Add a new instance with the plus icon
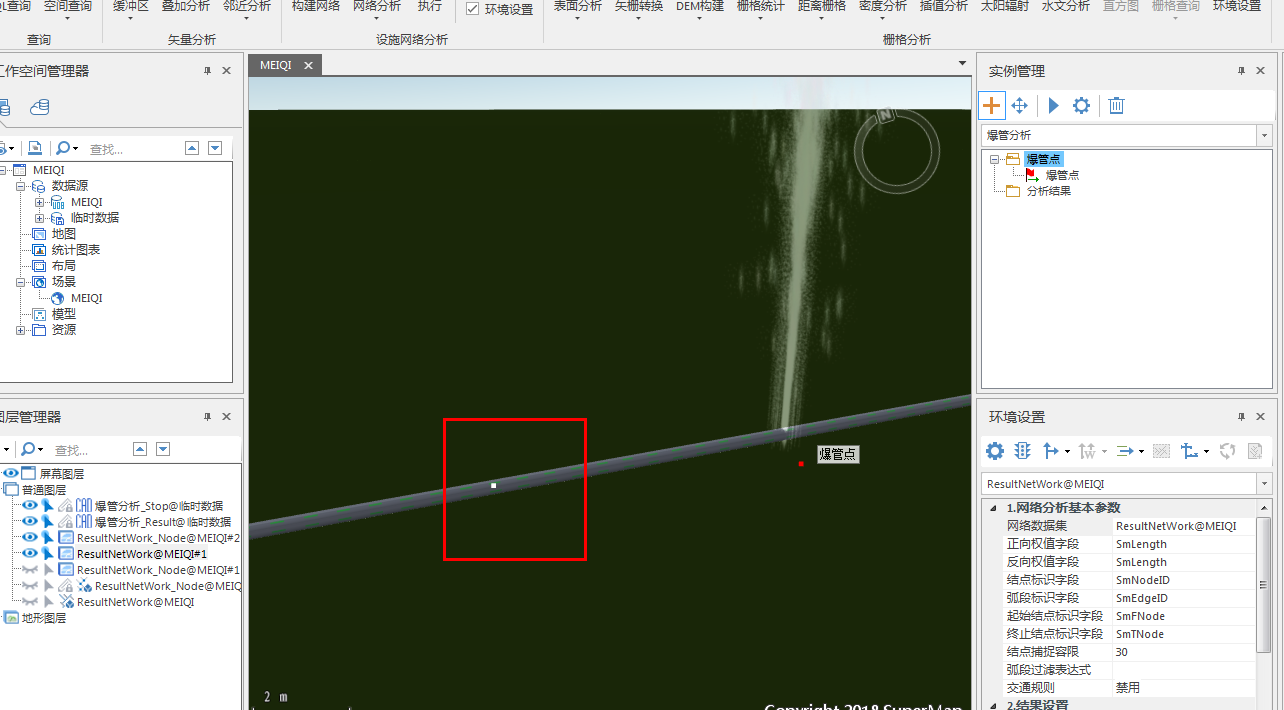This screenshot has width=1284, height=710. [x=992, y=105]
